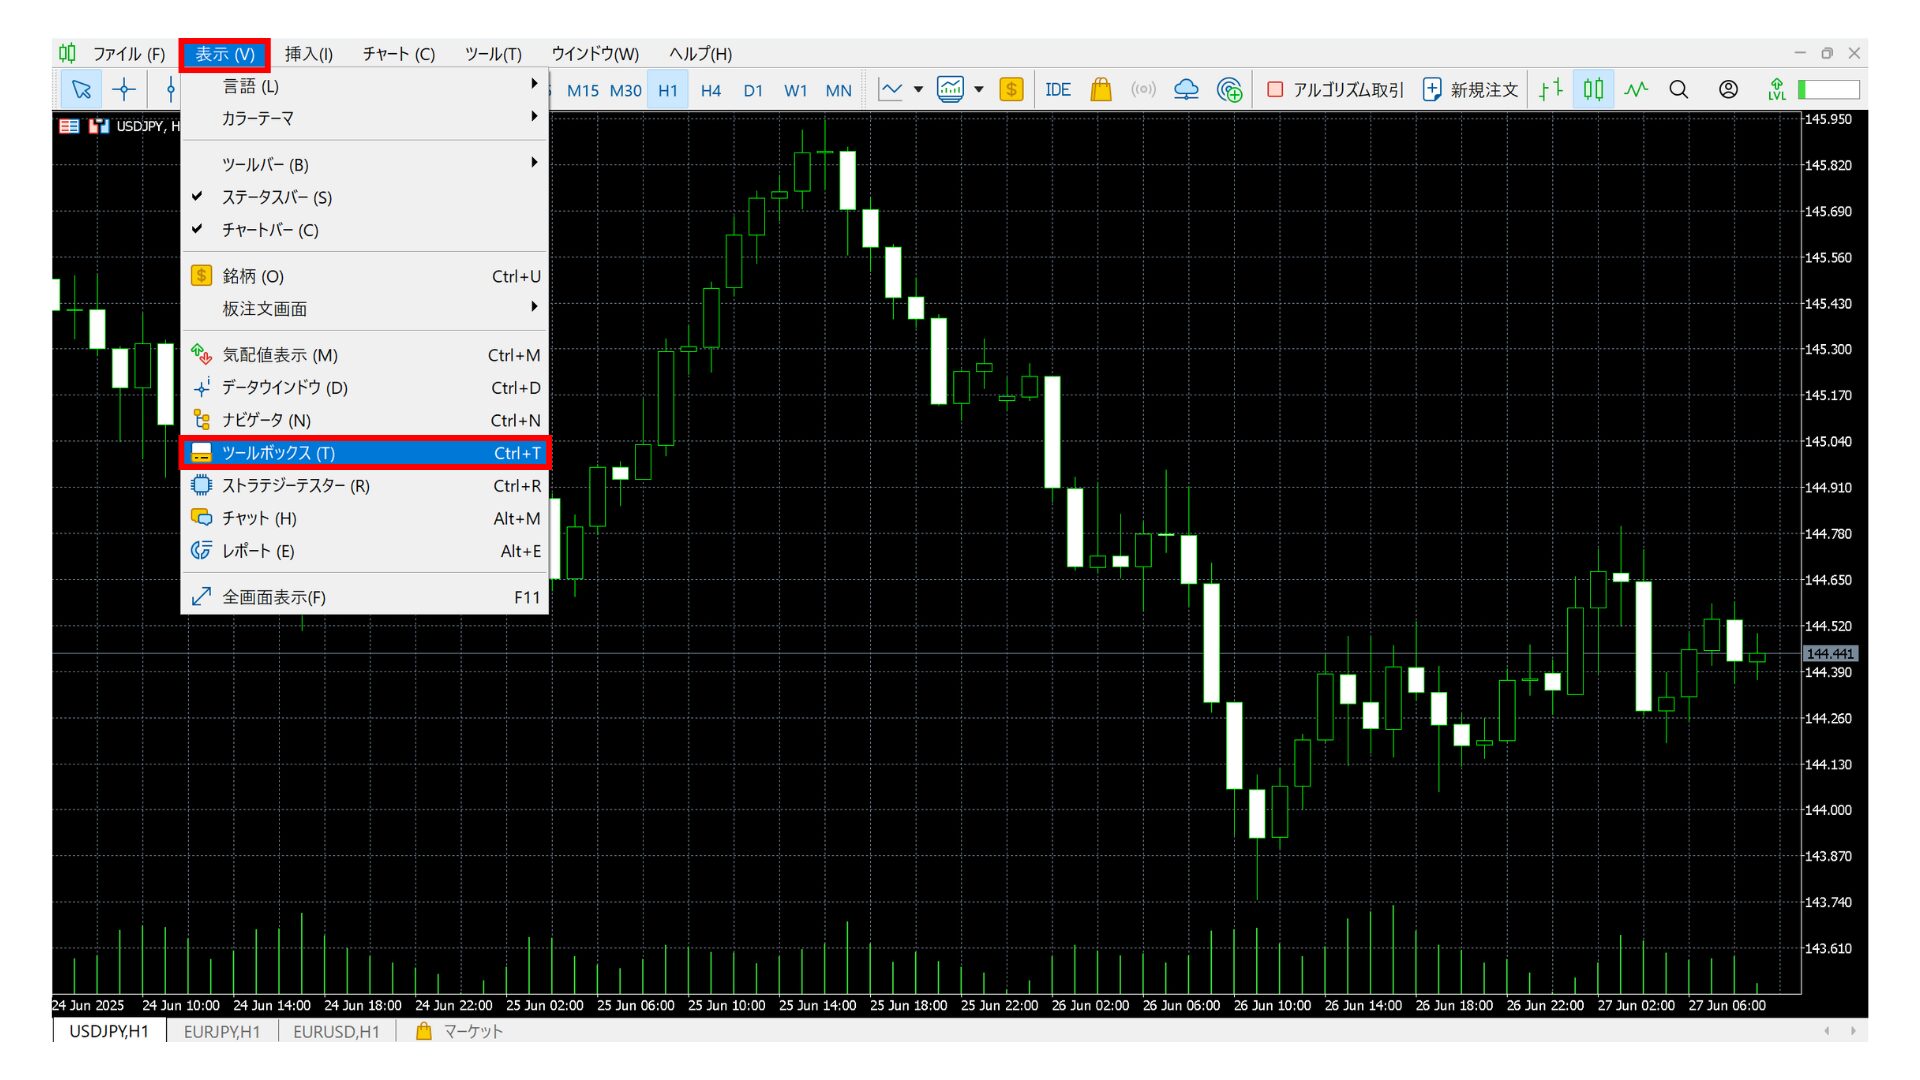1920x1080 pixels.
Task: Toggle チャートバー (C) checkmark option
Action: click(x=270, y=230)
